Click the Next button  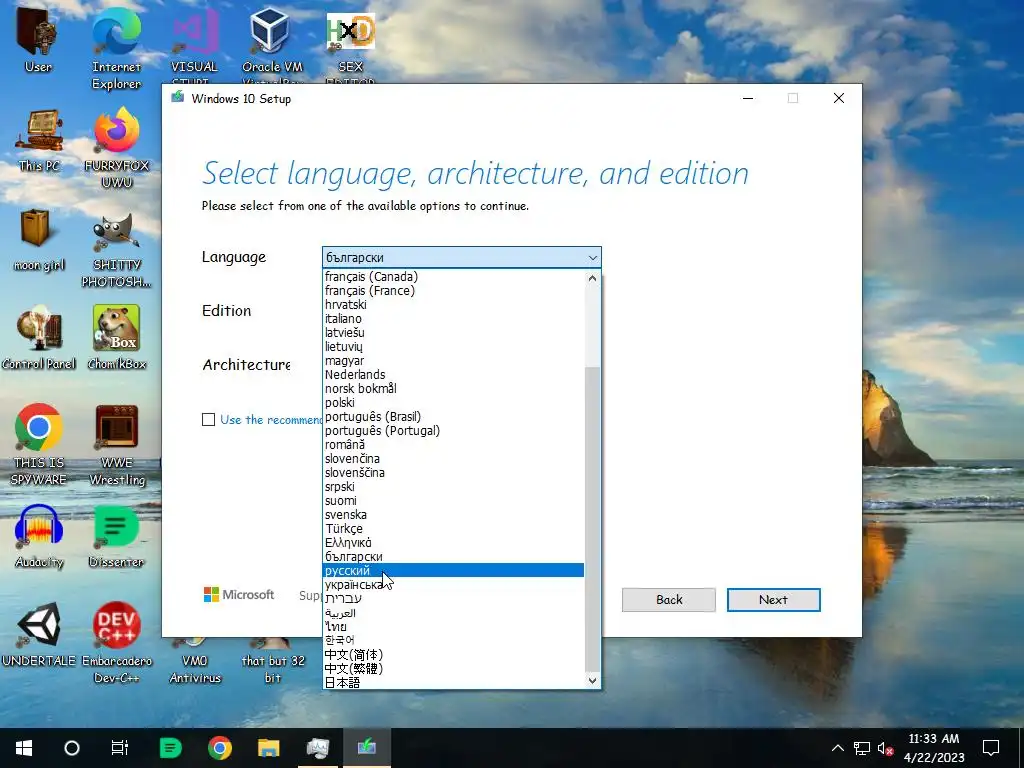773,600
